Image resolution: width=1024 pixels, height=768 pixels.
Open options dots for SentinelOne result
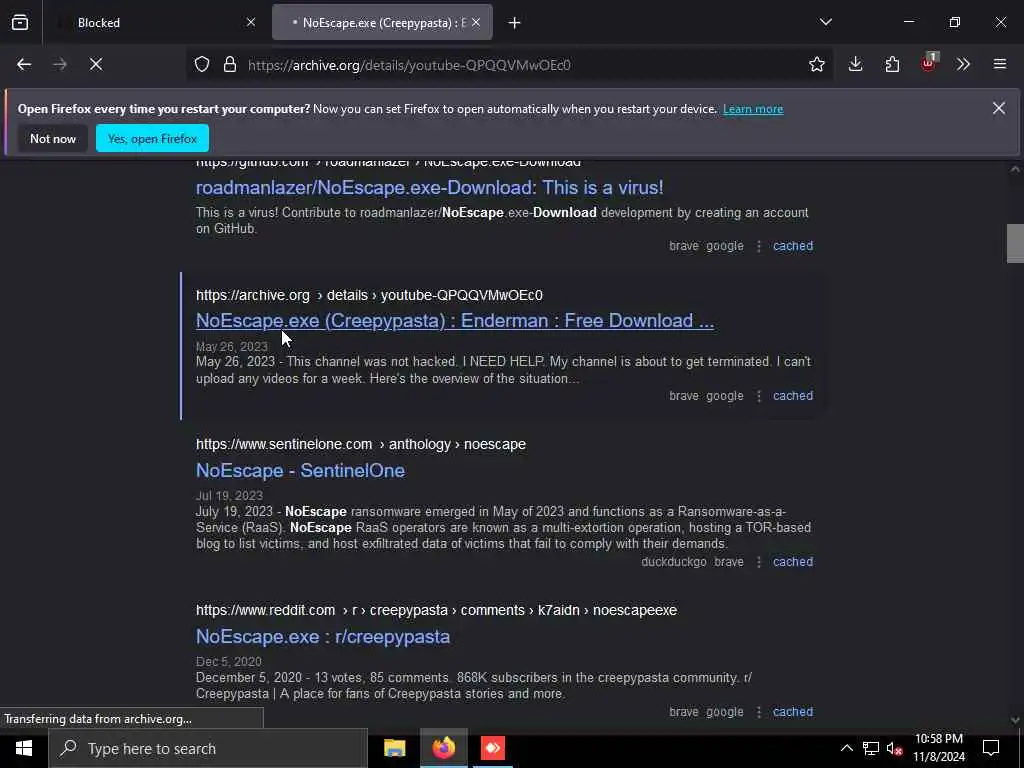pyautogui.click(x=758, y=562)
